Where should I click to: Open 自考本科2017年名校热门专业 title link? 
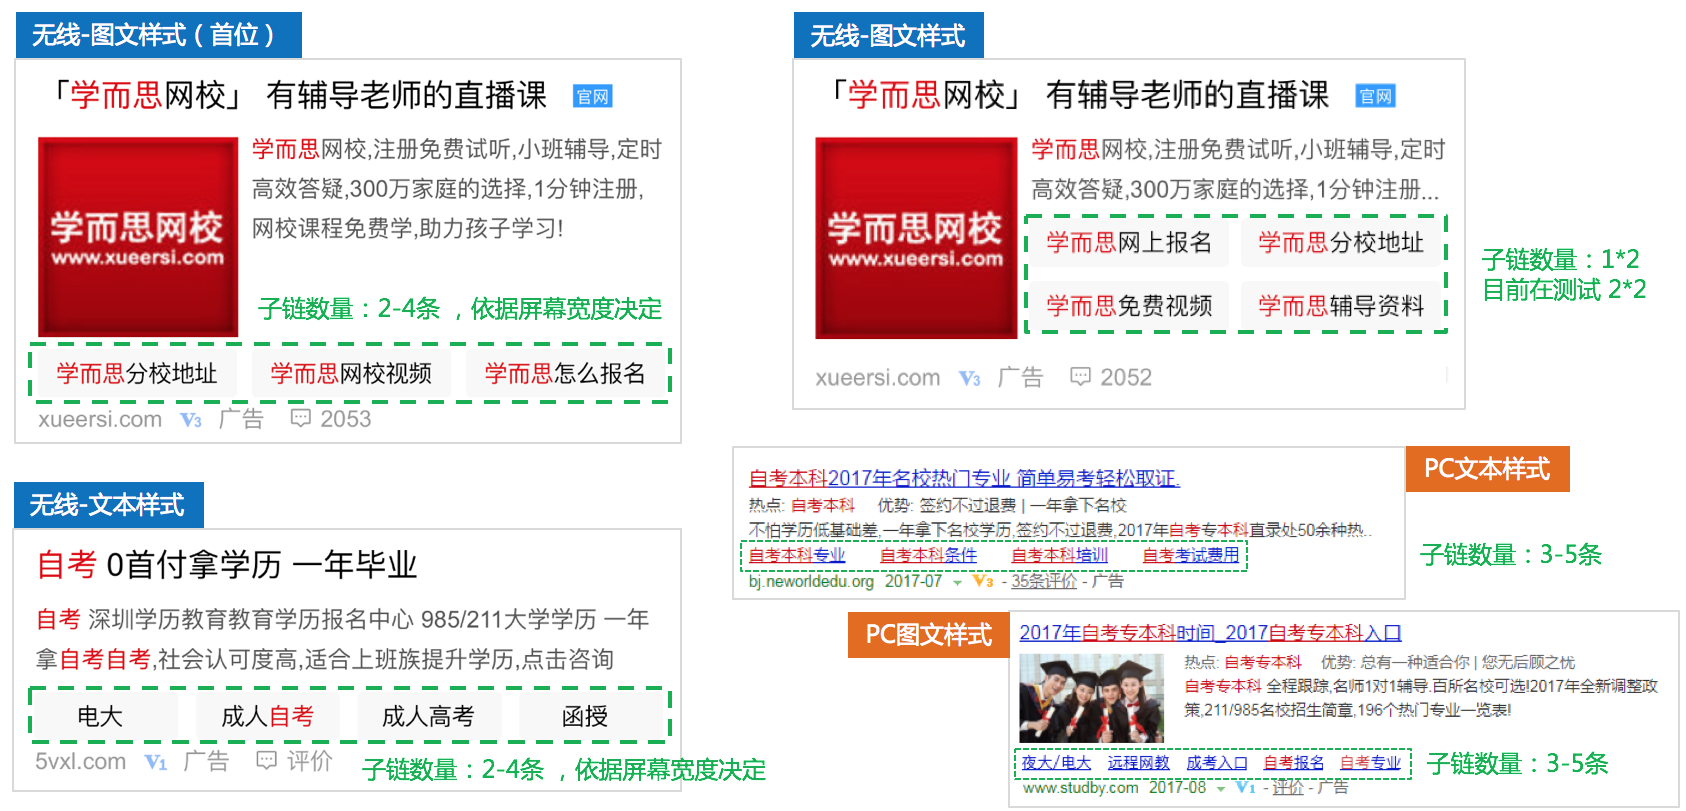tap(964, 478)
